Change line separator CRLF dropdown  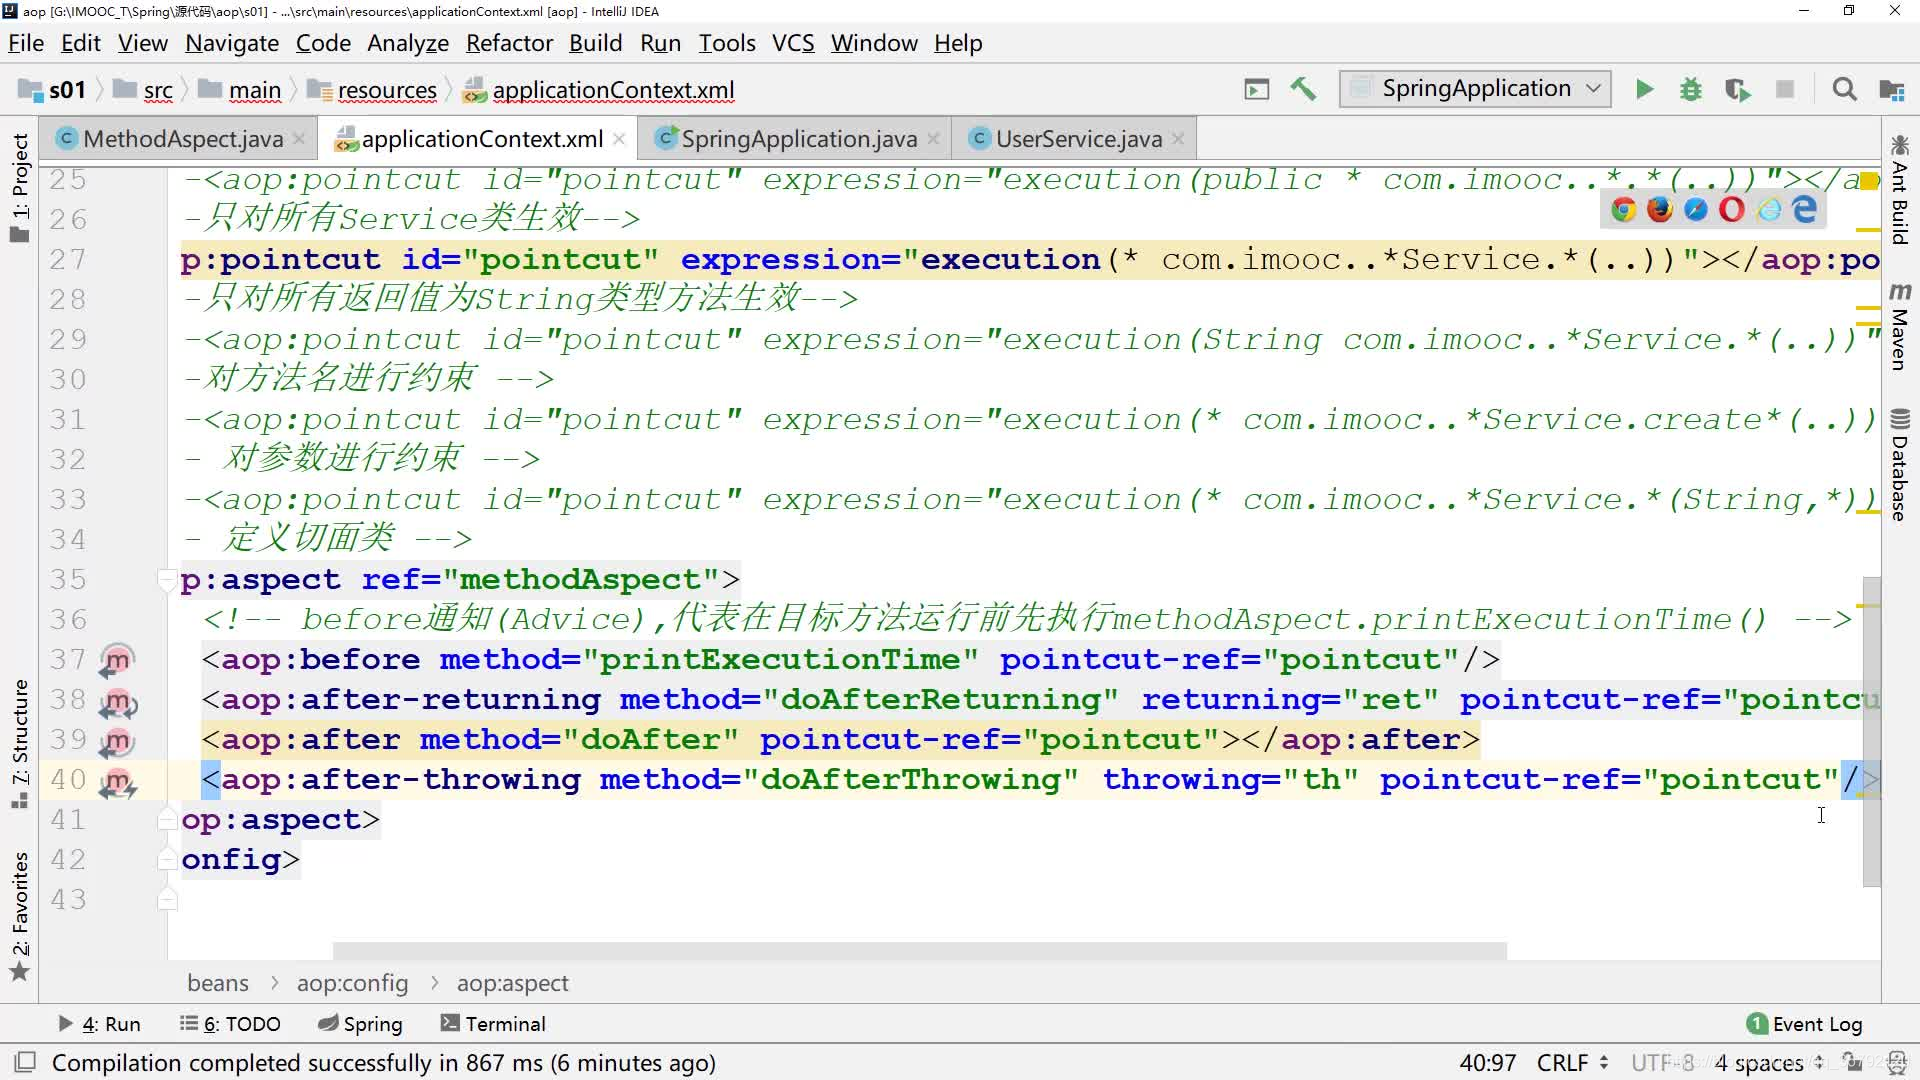[x=1572, y=1062]
